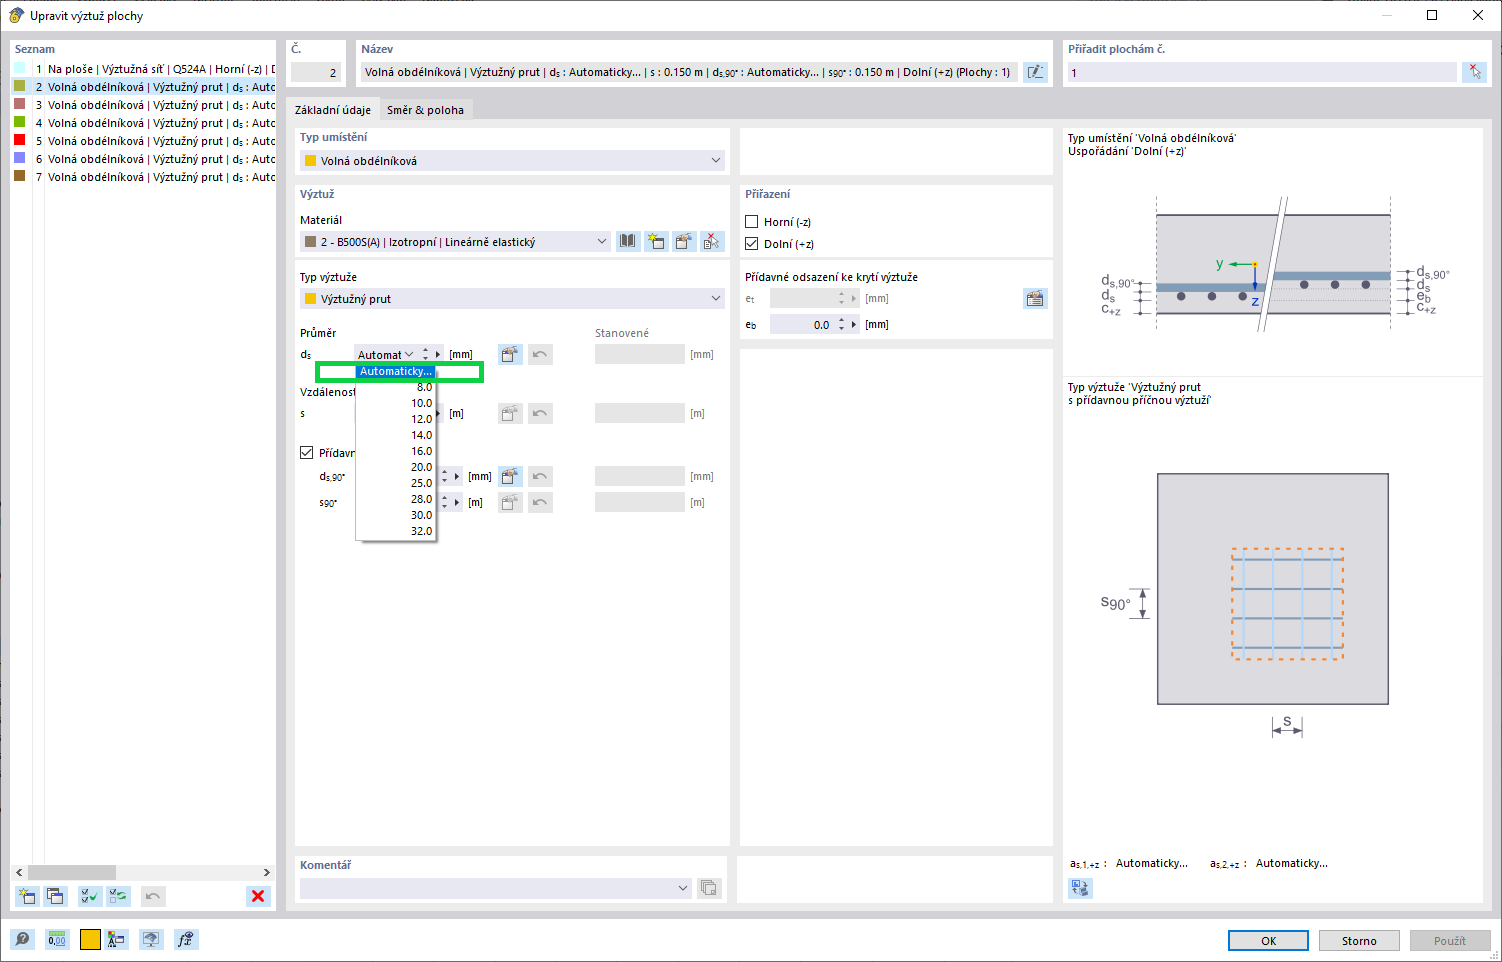Click the Přiřadit plochám č. input field
This screenshot has width=1502, height=962.
pyautogui.click(x=1261, y=72)
